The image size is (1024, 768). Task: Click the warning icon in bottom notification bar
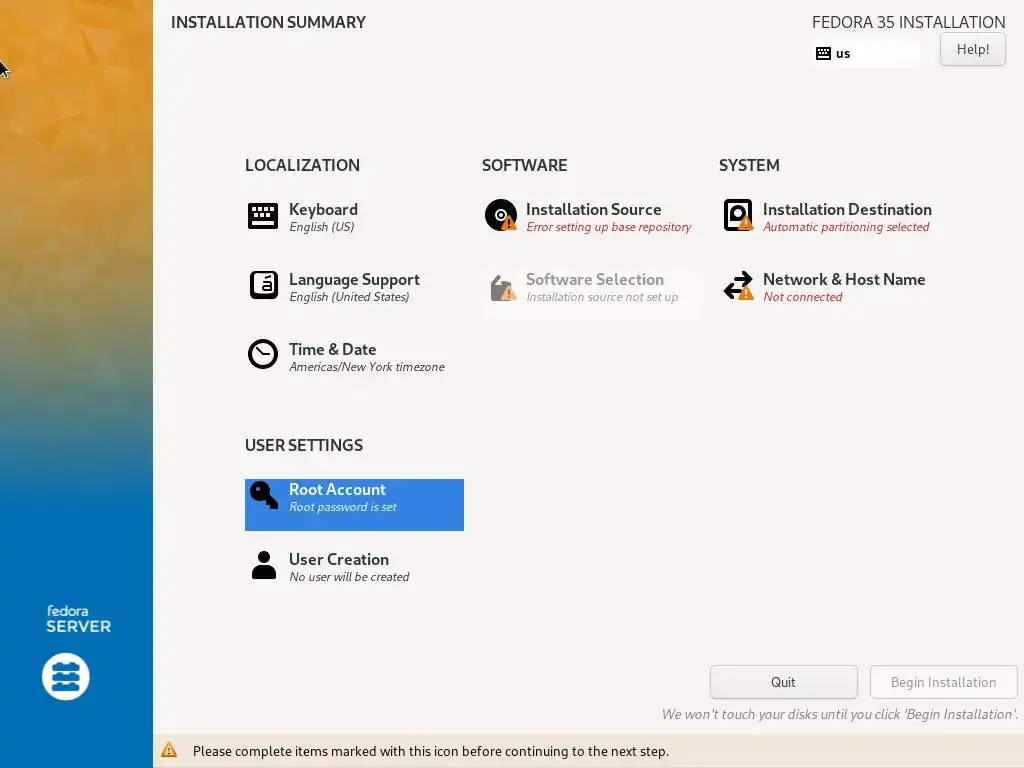coord(169,750)
